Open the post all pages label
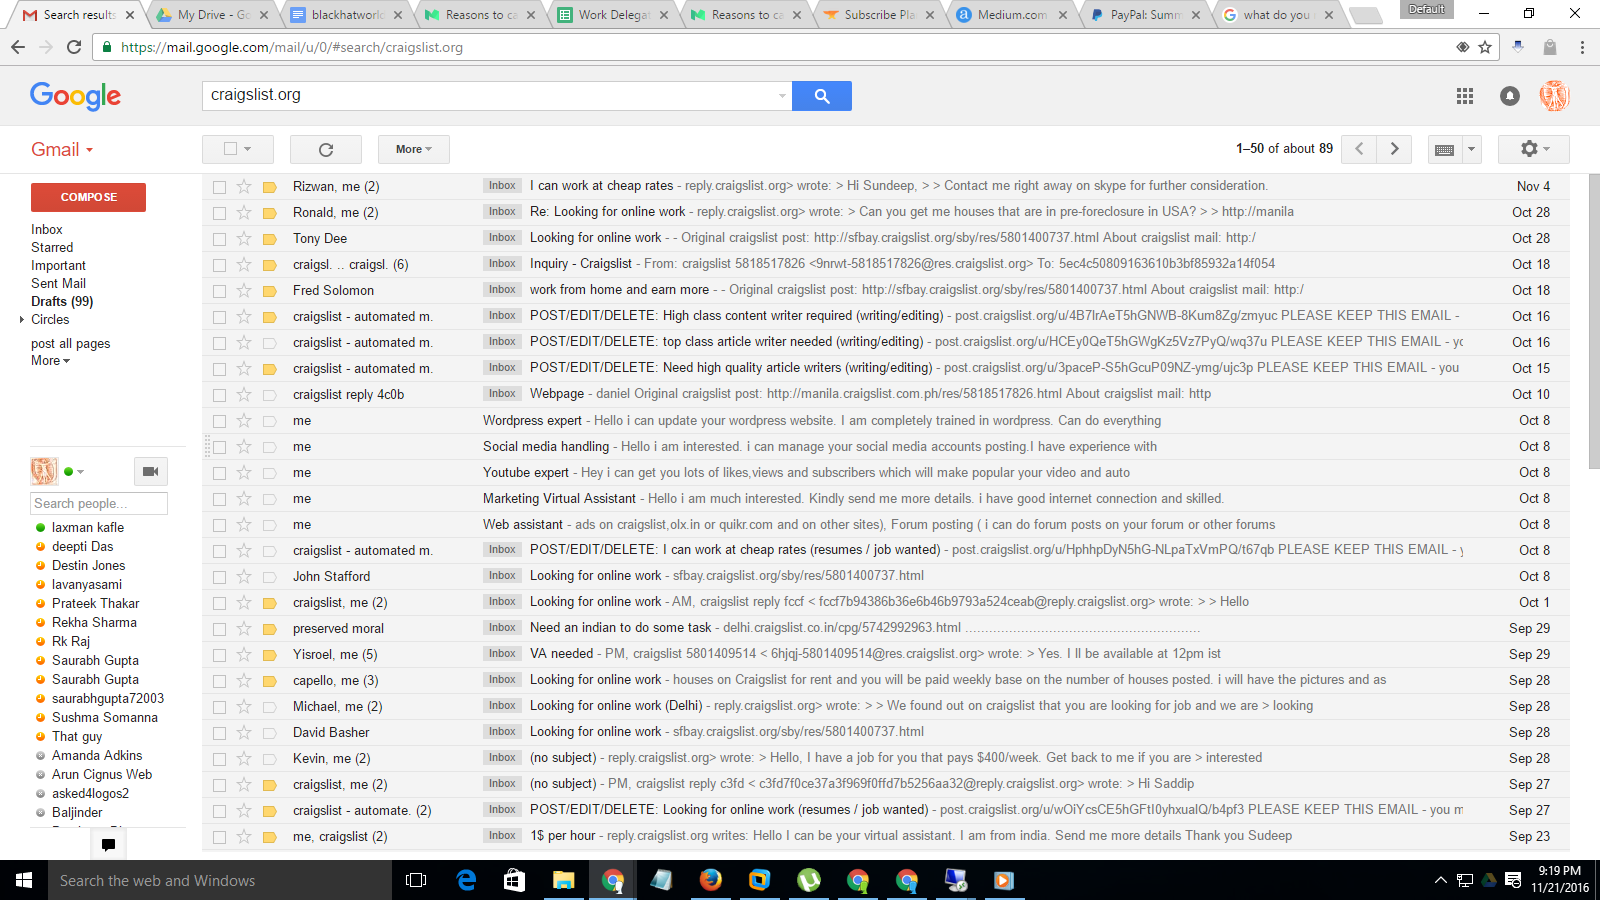This screenshot has width=1600, height=900. click(71, 343)
